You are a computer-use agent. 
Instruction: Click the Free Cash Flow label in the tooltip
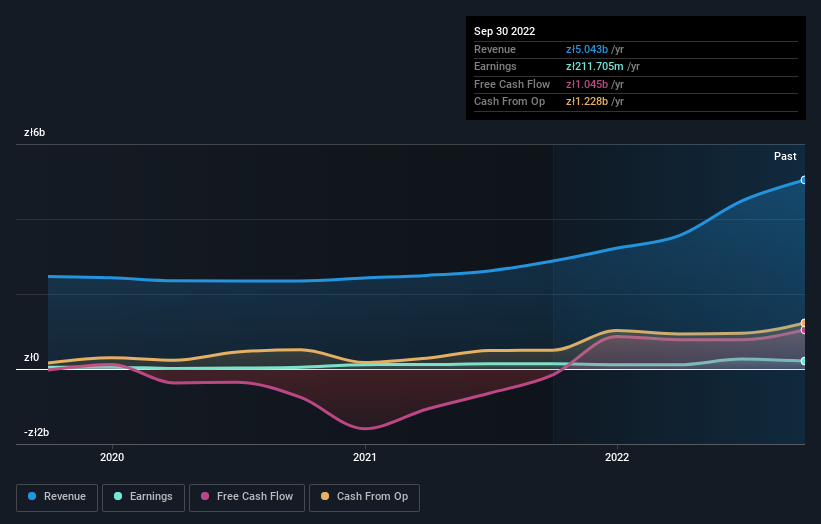[x=512, y=84]
